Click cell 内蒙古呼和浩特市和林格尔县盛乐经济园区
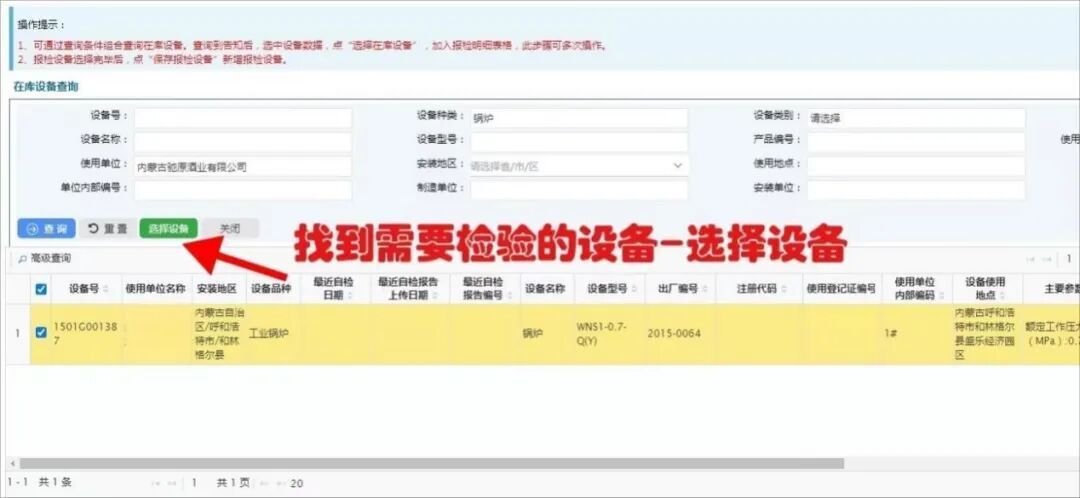 point(986,334)
